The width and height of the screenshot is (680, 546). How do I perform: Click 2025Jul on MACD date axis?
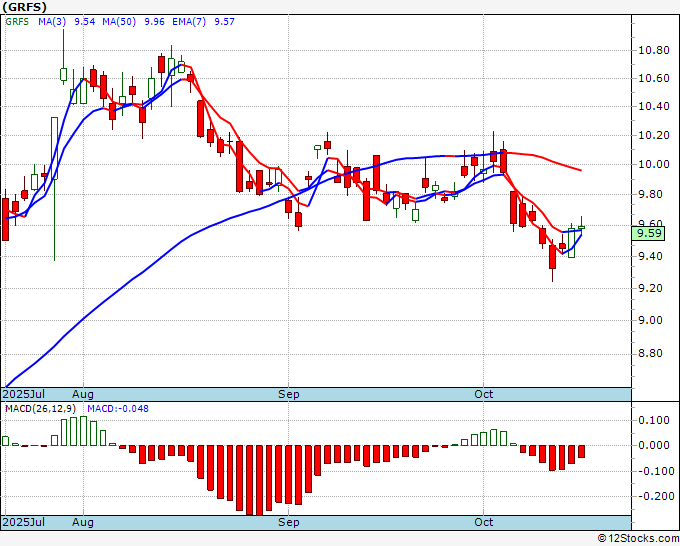[x=23, y=522]
